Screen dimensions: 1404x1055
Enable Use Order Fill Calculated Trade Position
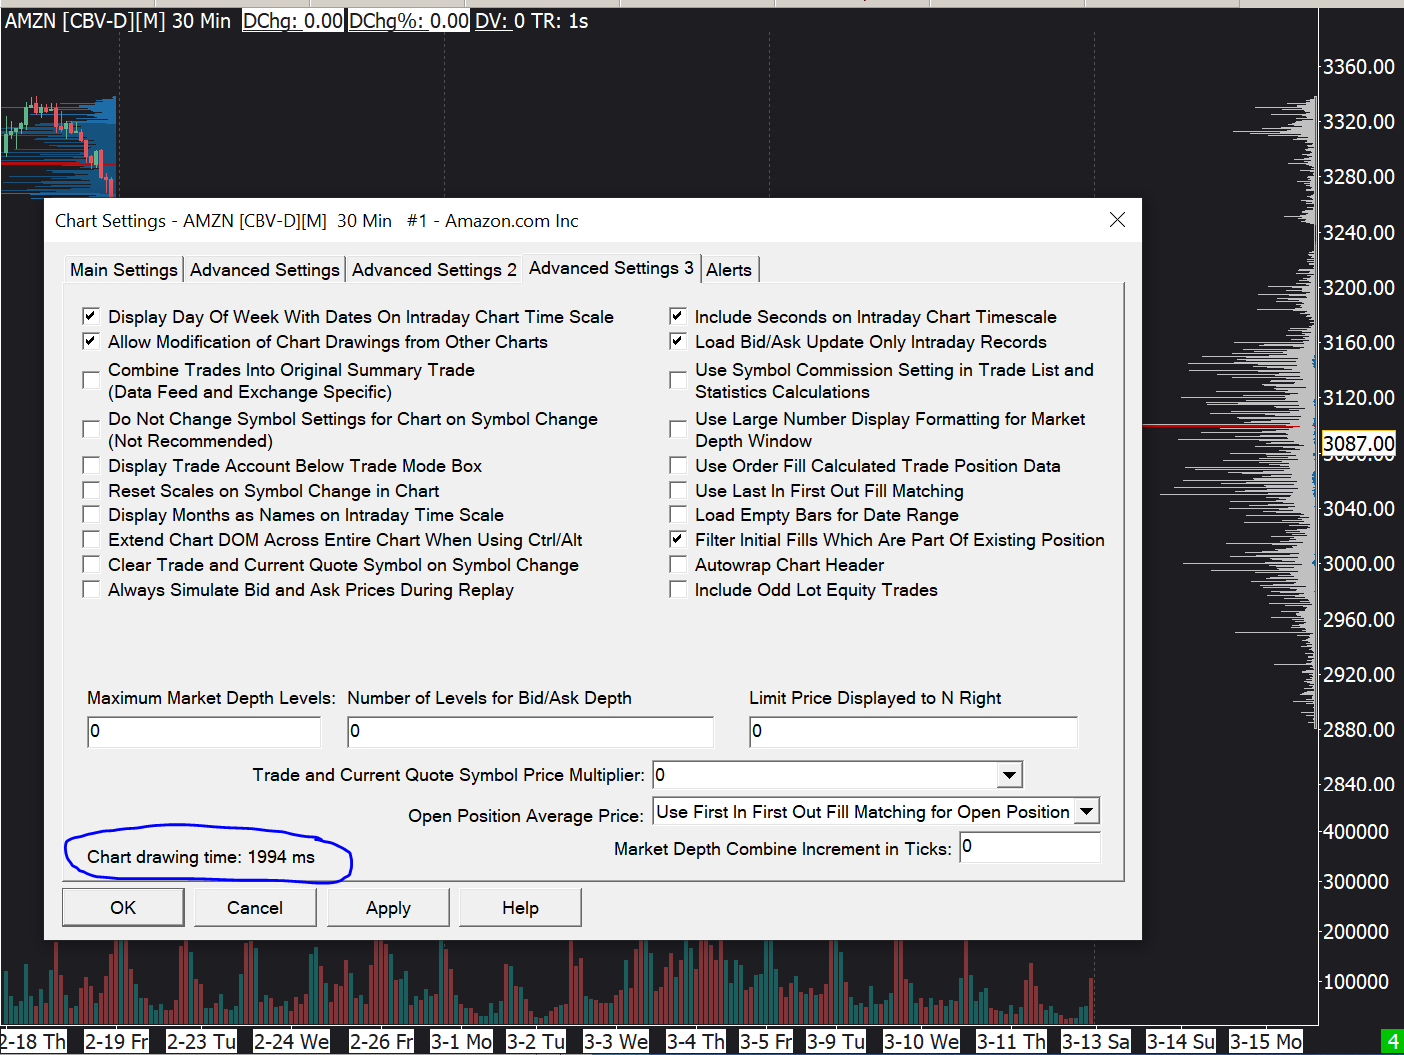click(678, 466)
